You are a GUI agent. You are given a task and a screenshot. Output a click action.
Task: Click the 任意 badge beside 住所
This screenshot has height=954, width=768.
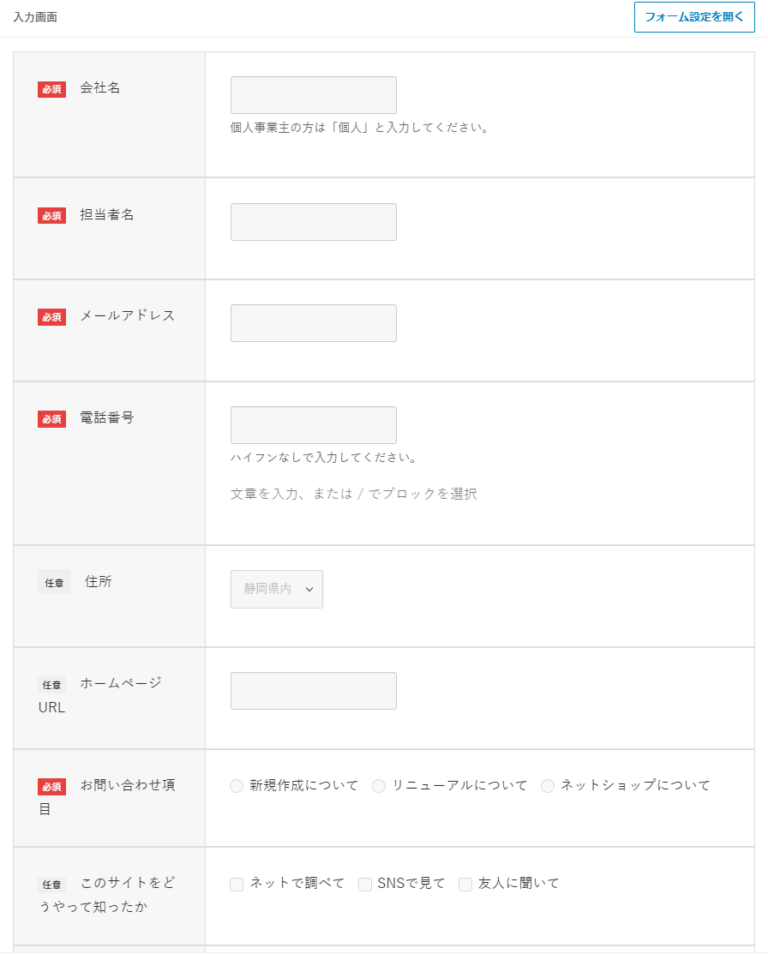click(x=53, y=581)
